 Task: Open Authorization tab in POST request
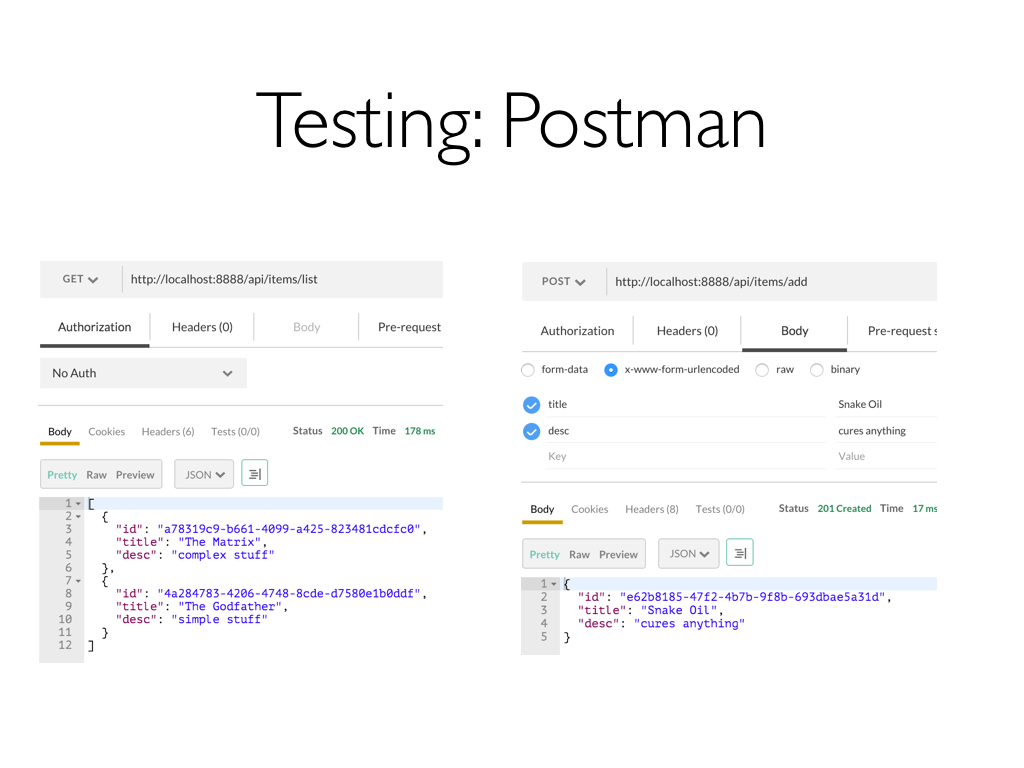click(577, 331)
